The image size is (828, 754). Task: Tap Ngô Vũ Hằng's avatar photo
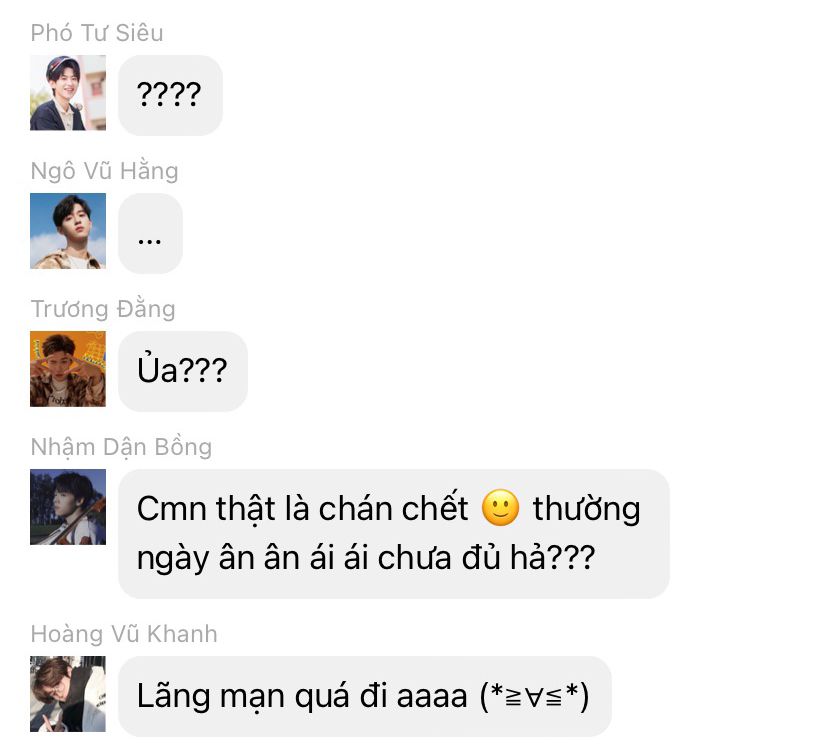(68, 231)
